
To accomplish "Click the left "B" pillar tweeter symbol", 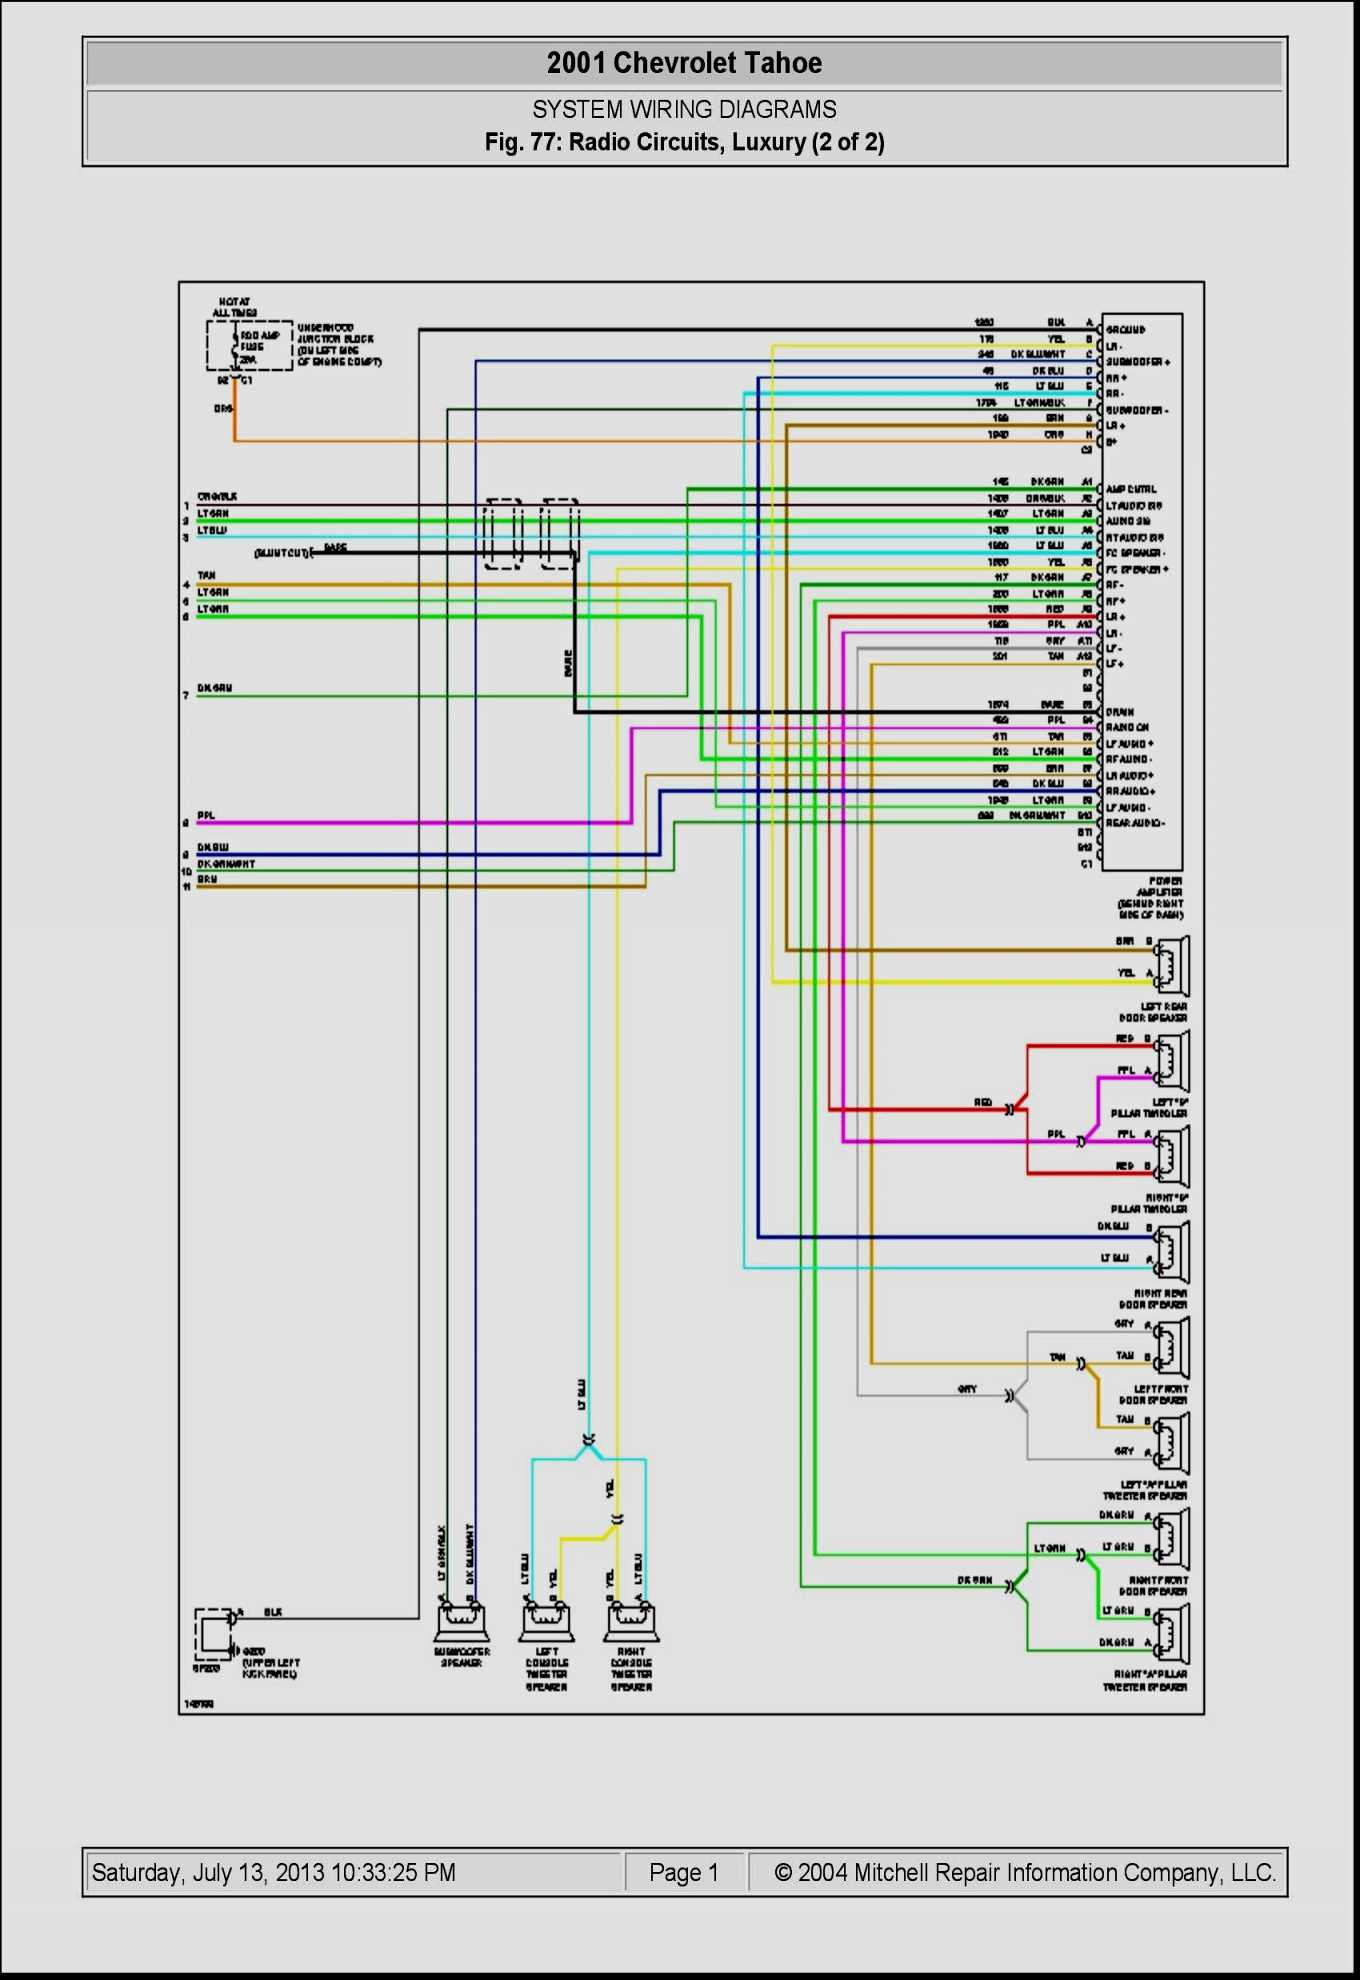I will point(1171,1061).
